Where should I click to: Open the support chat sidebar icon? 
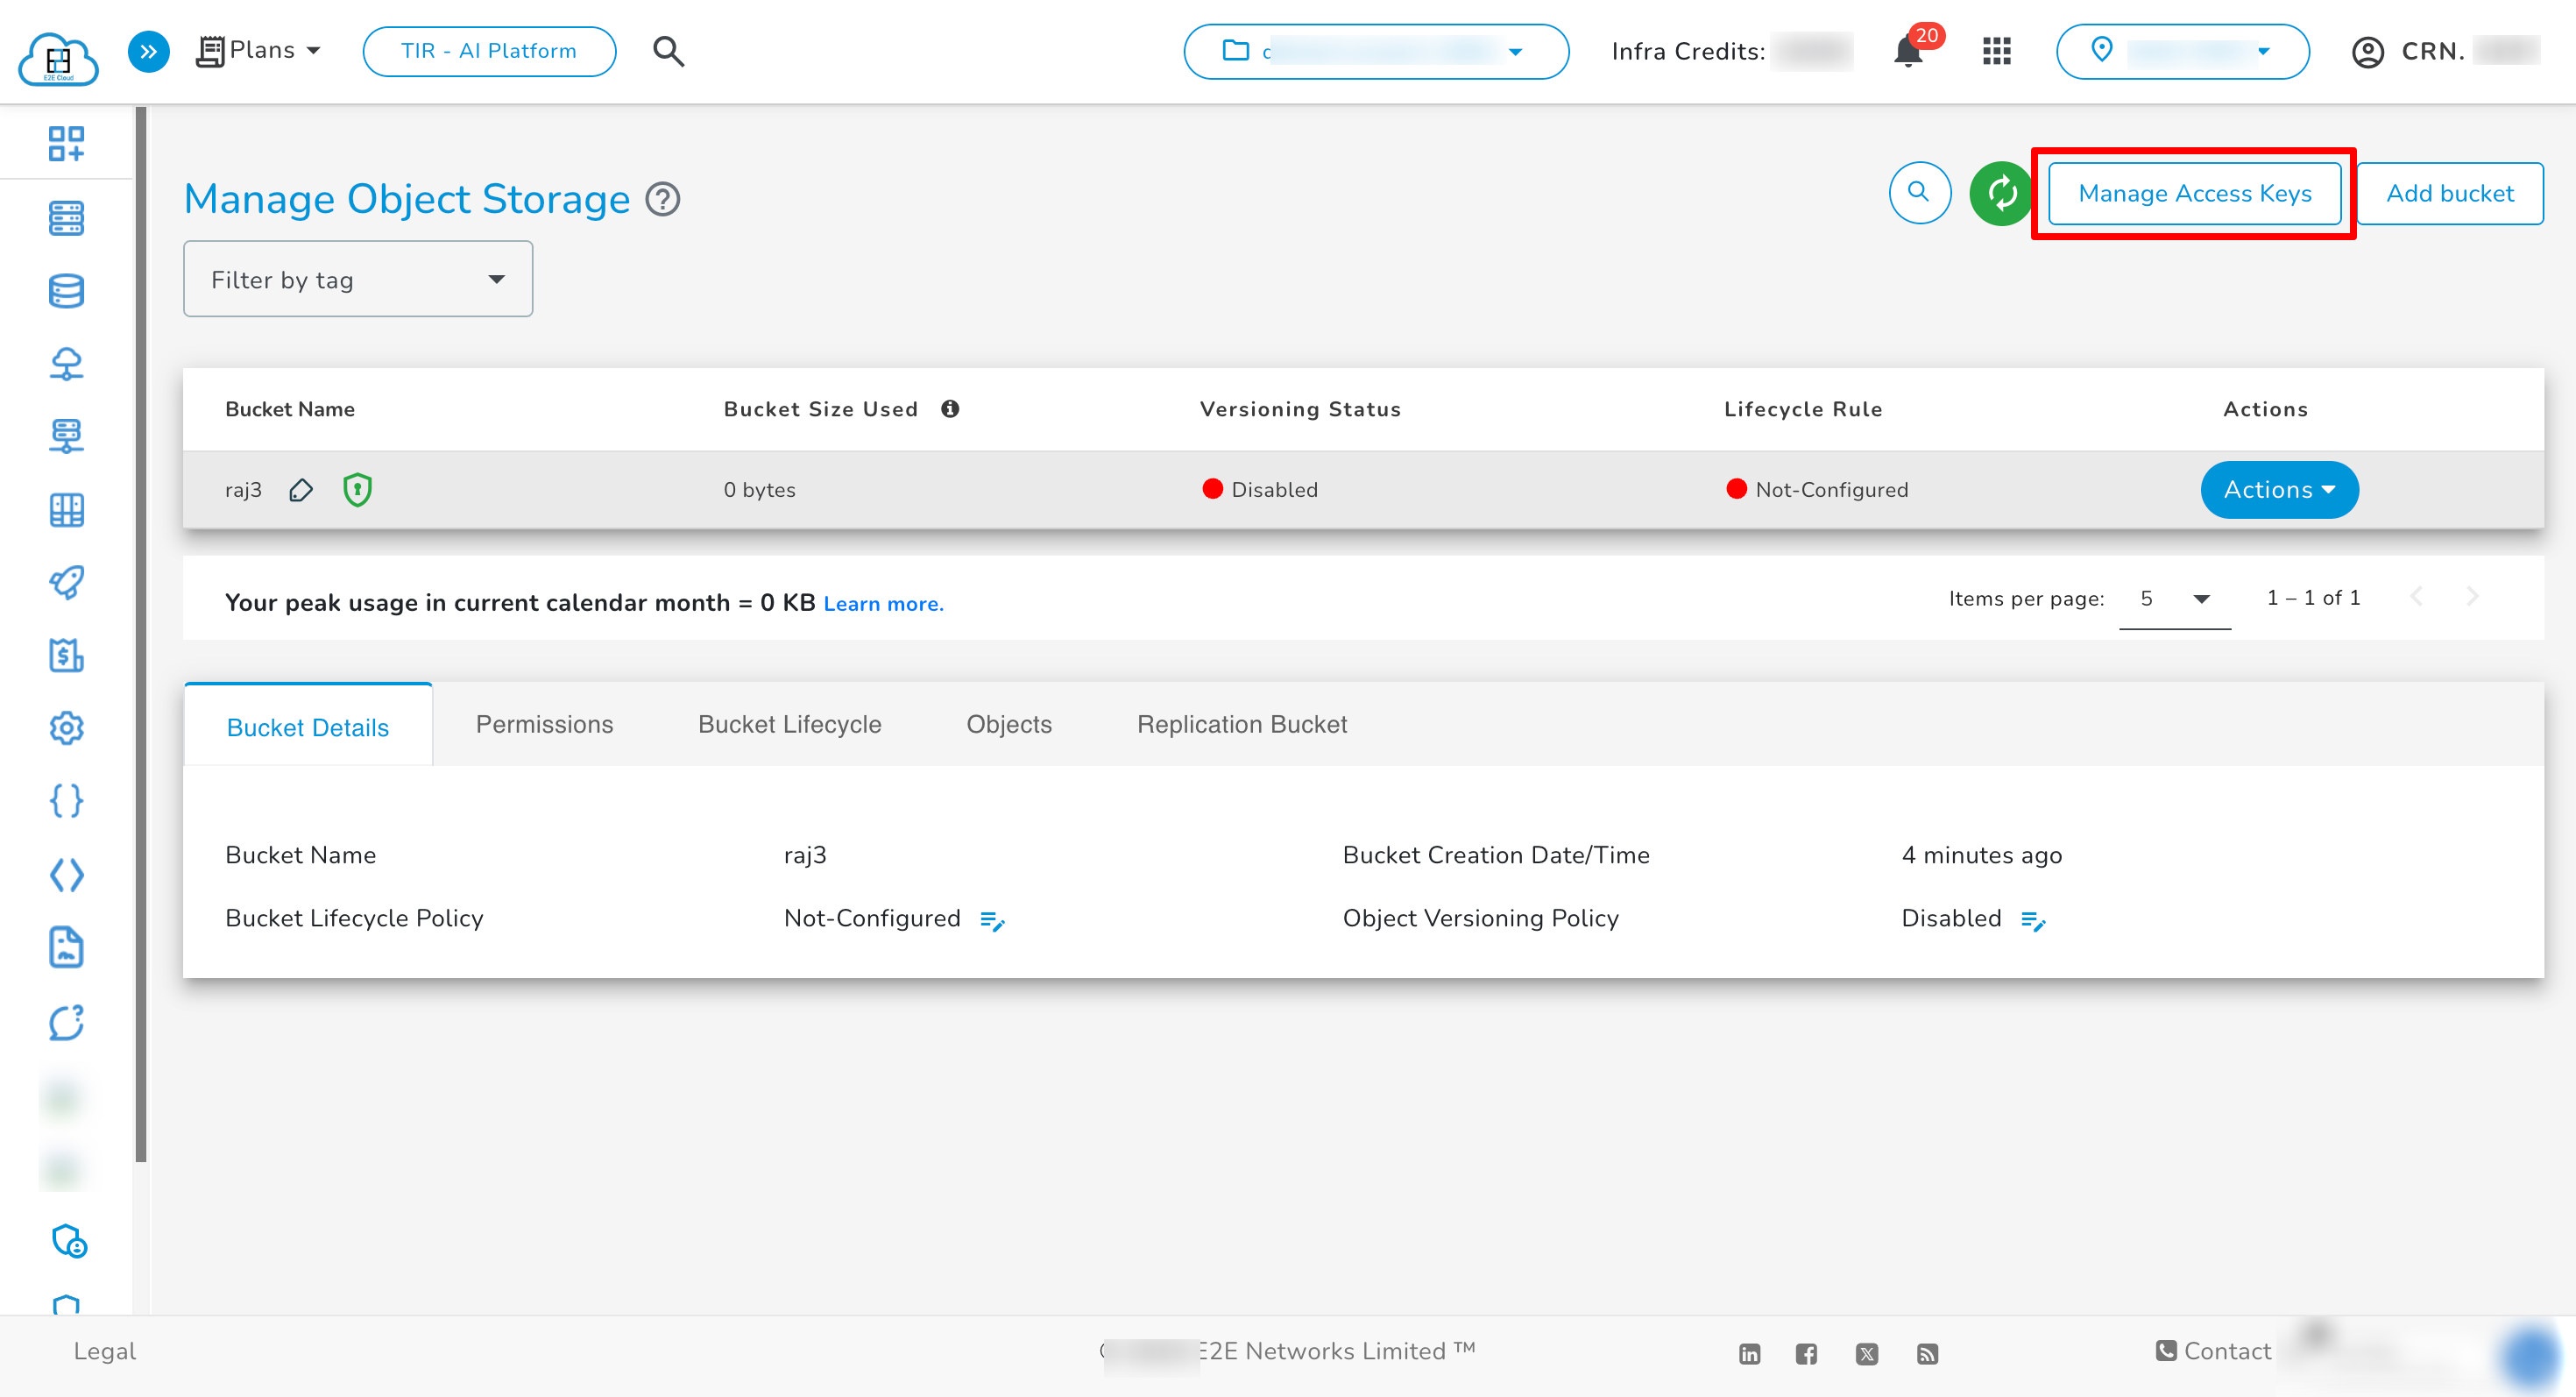click(66, 1022)
